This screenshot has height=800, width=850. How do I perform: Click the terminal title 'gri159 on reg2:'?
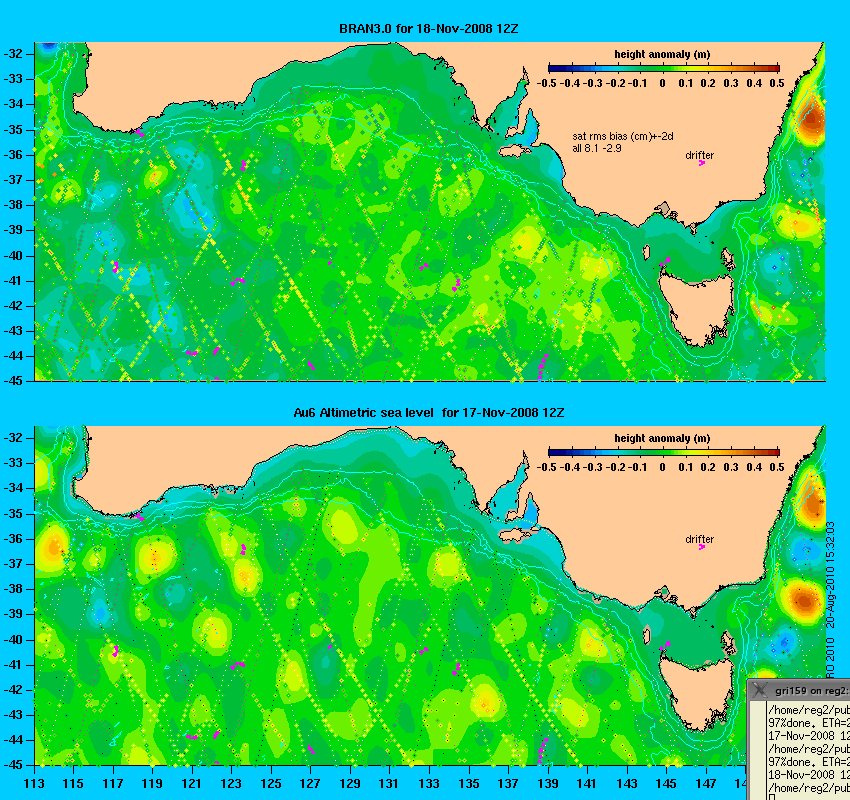coord(812,691)
